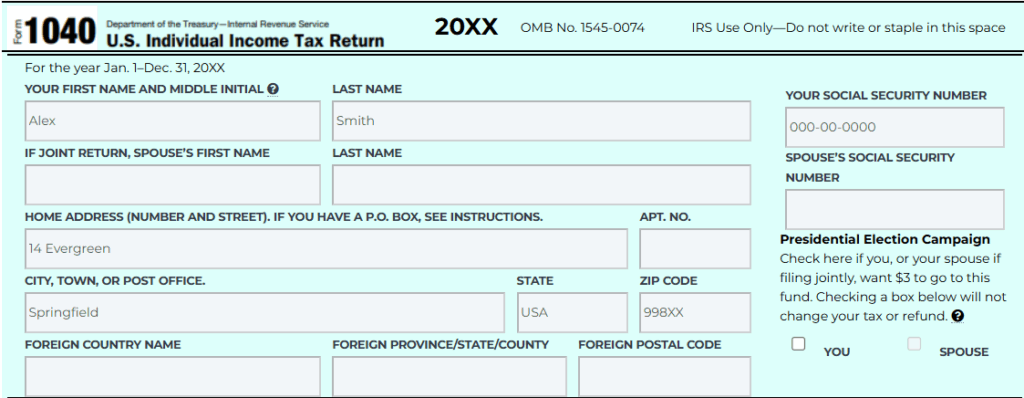Click the first name field containing Alex
This screenshot has height=398, width=1024.
pos(172,121)
